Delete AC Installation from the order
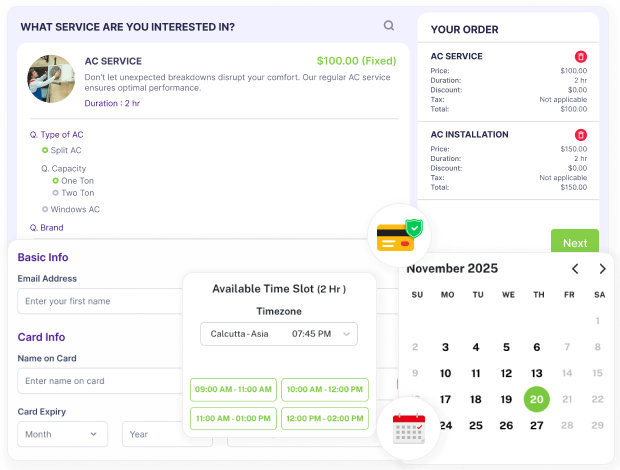620x470 pixels. (580, 135)
